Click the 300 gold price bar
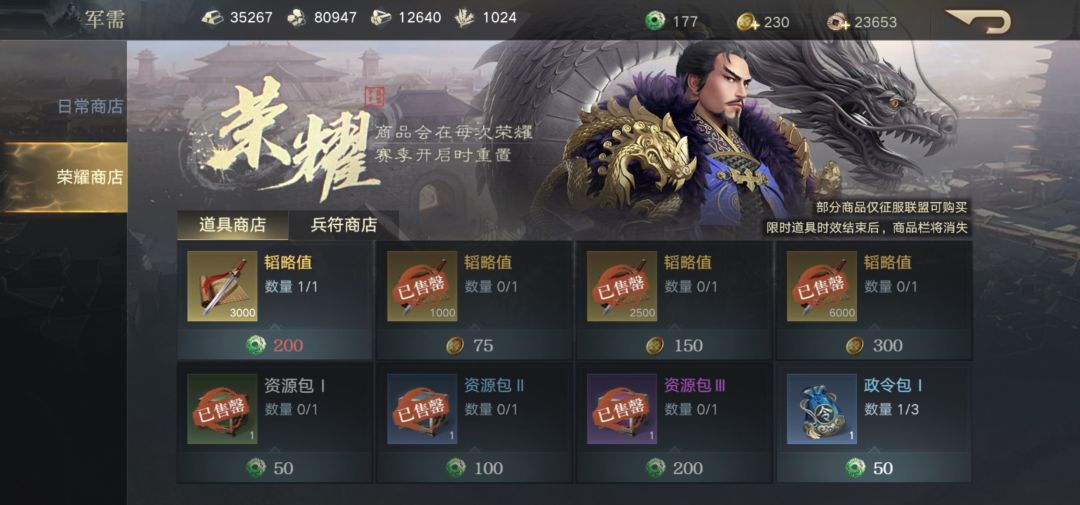1080x505 pixels. [874, 345]
